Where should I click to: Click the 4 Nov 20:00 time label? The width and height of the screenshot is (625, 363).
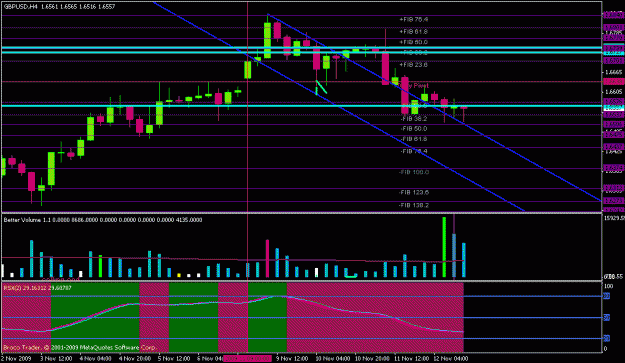click(x=134, y=359)
